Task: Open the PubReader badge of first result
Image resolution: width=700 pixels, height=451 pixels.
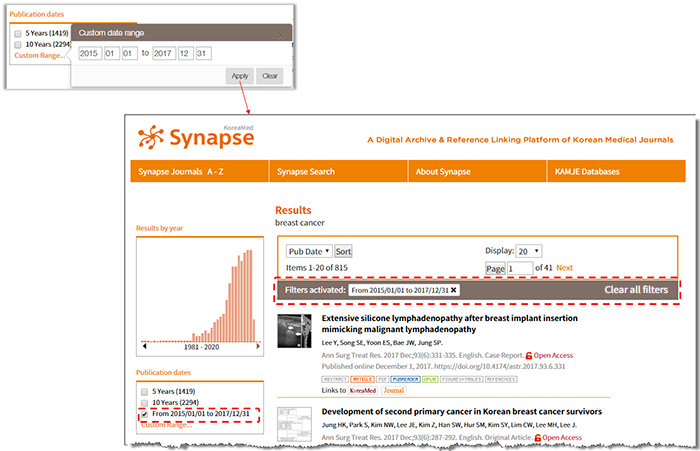Action: [x=405, y=379]
